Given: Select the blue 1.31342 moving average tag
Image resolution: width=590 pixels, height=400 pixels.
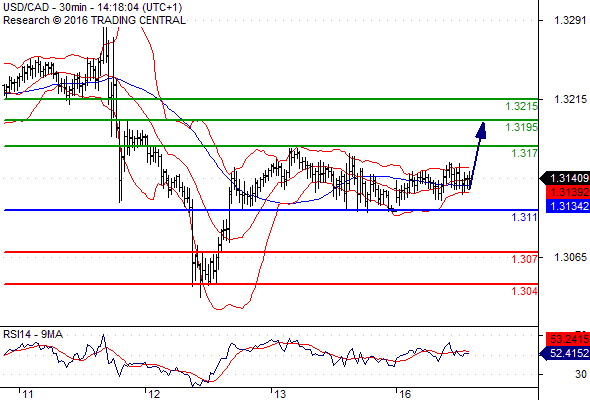Looking at the screenshot, I should pos(568,206).
